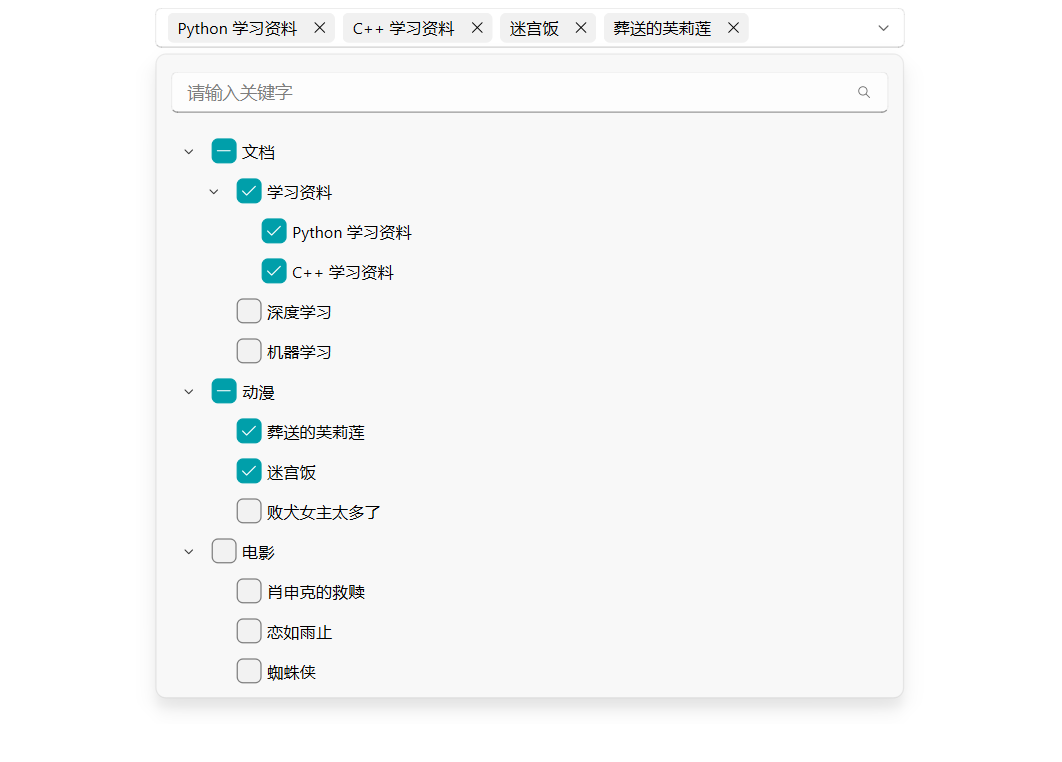Collapse the 电影 tree node
1062x762 pixels.
(188, 551)
